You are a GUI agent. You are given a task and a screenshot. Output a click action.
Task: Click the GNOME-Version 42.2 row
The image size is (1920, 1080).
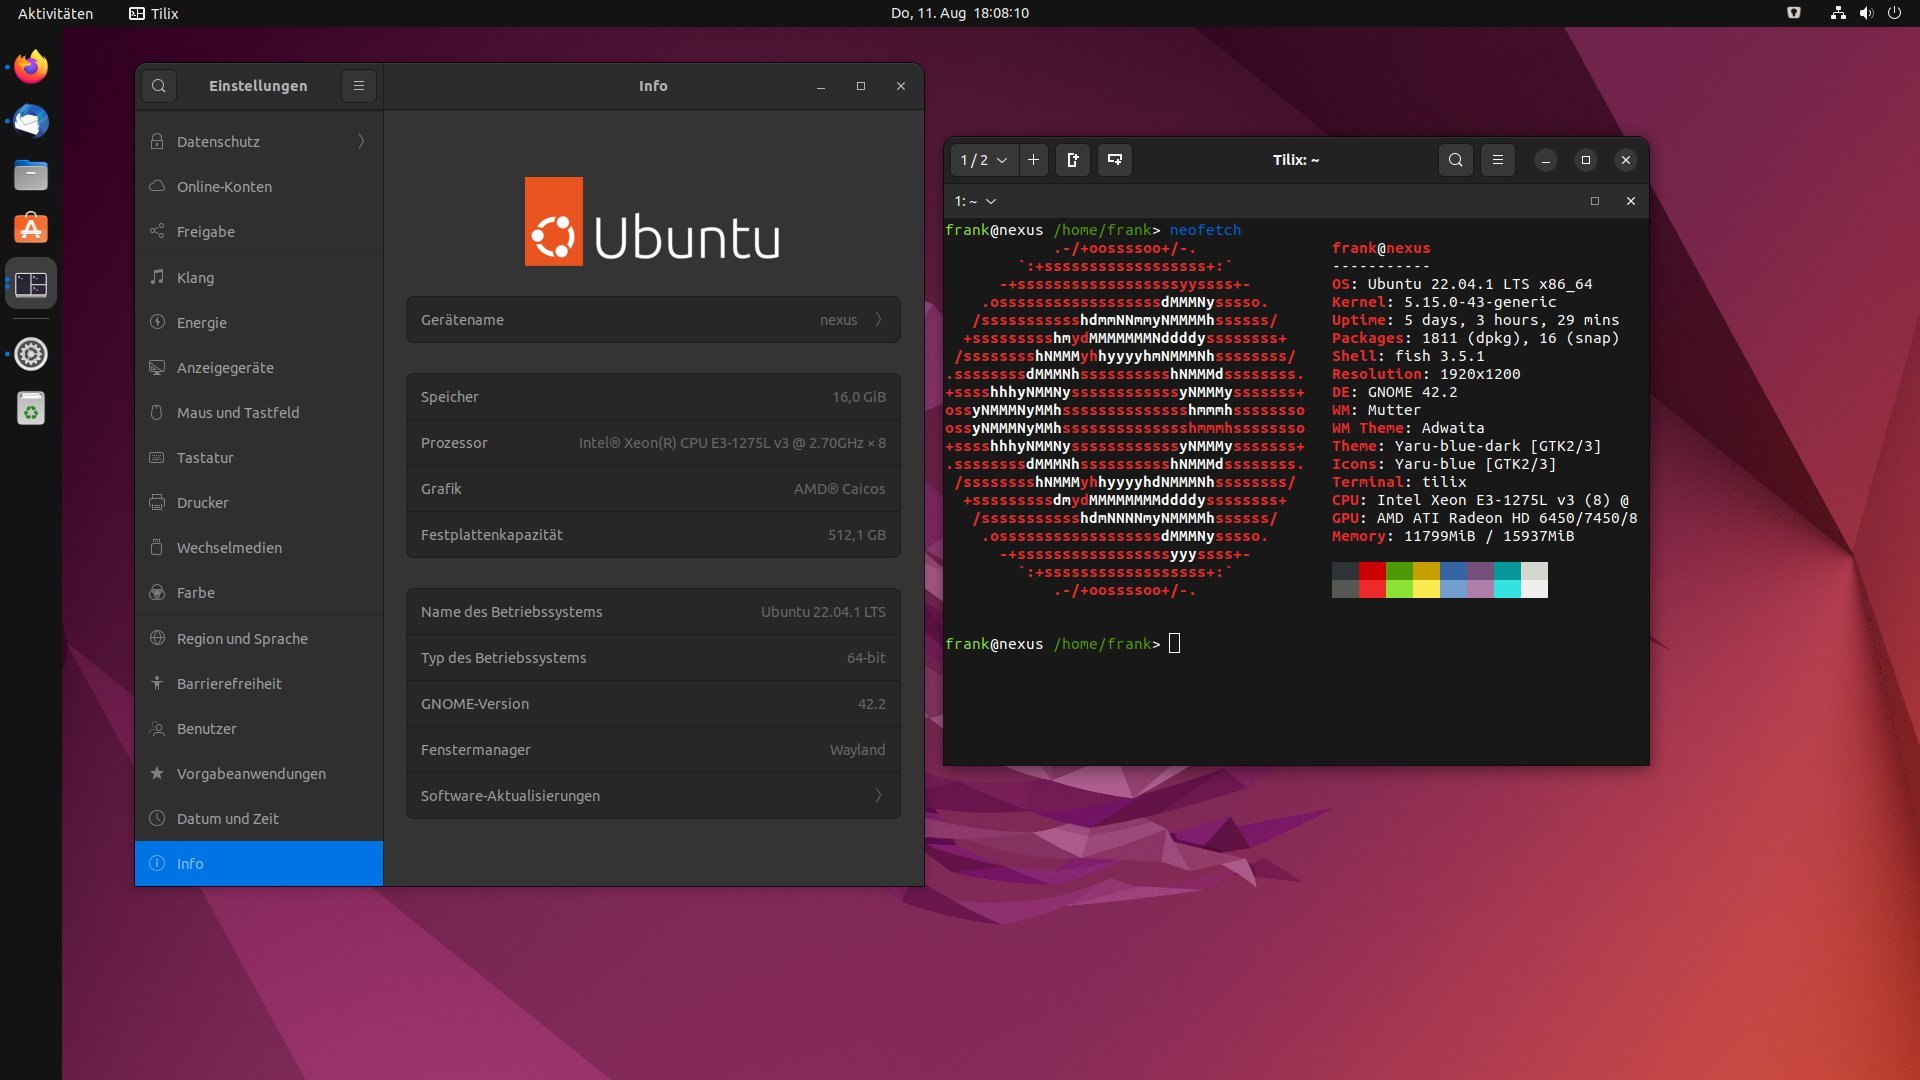click(x=653, y=704)
